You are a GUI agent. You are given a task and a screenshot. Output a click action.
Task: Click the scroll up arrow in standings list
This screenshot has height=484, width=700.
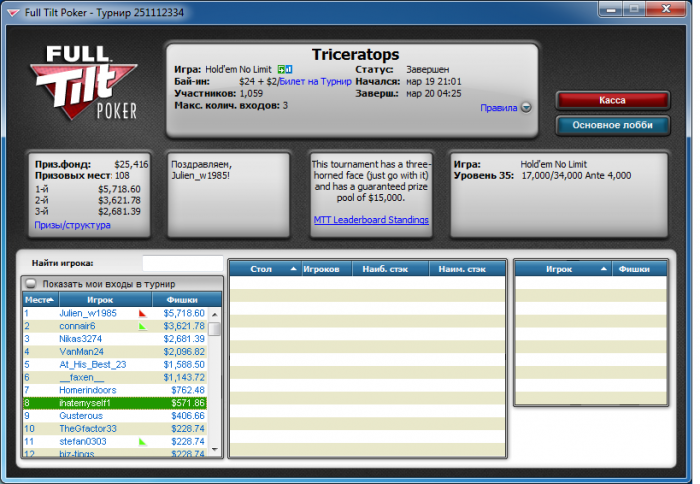[x=215, y=314]
